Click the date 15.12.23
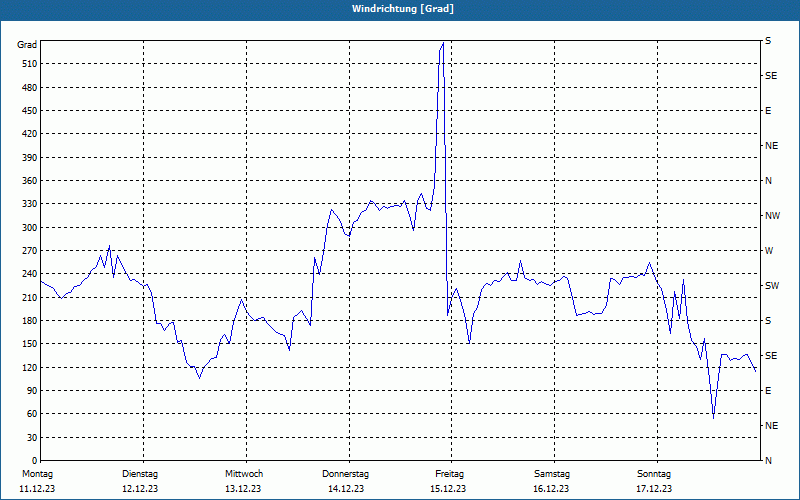The width and height of the screenshot is (800, 500). (448, 489)
